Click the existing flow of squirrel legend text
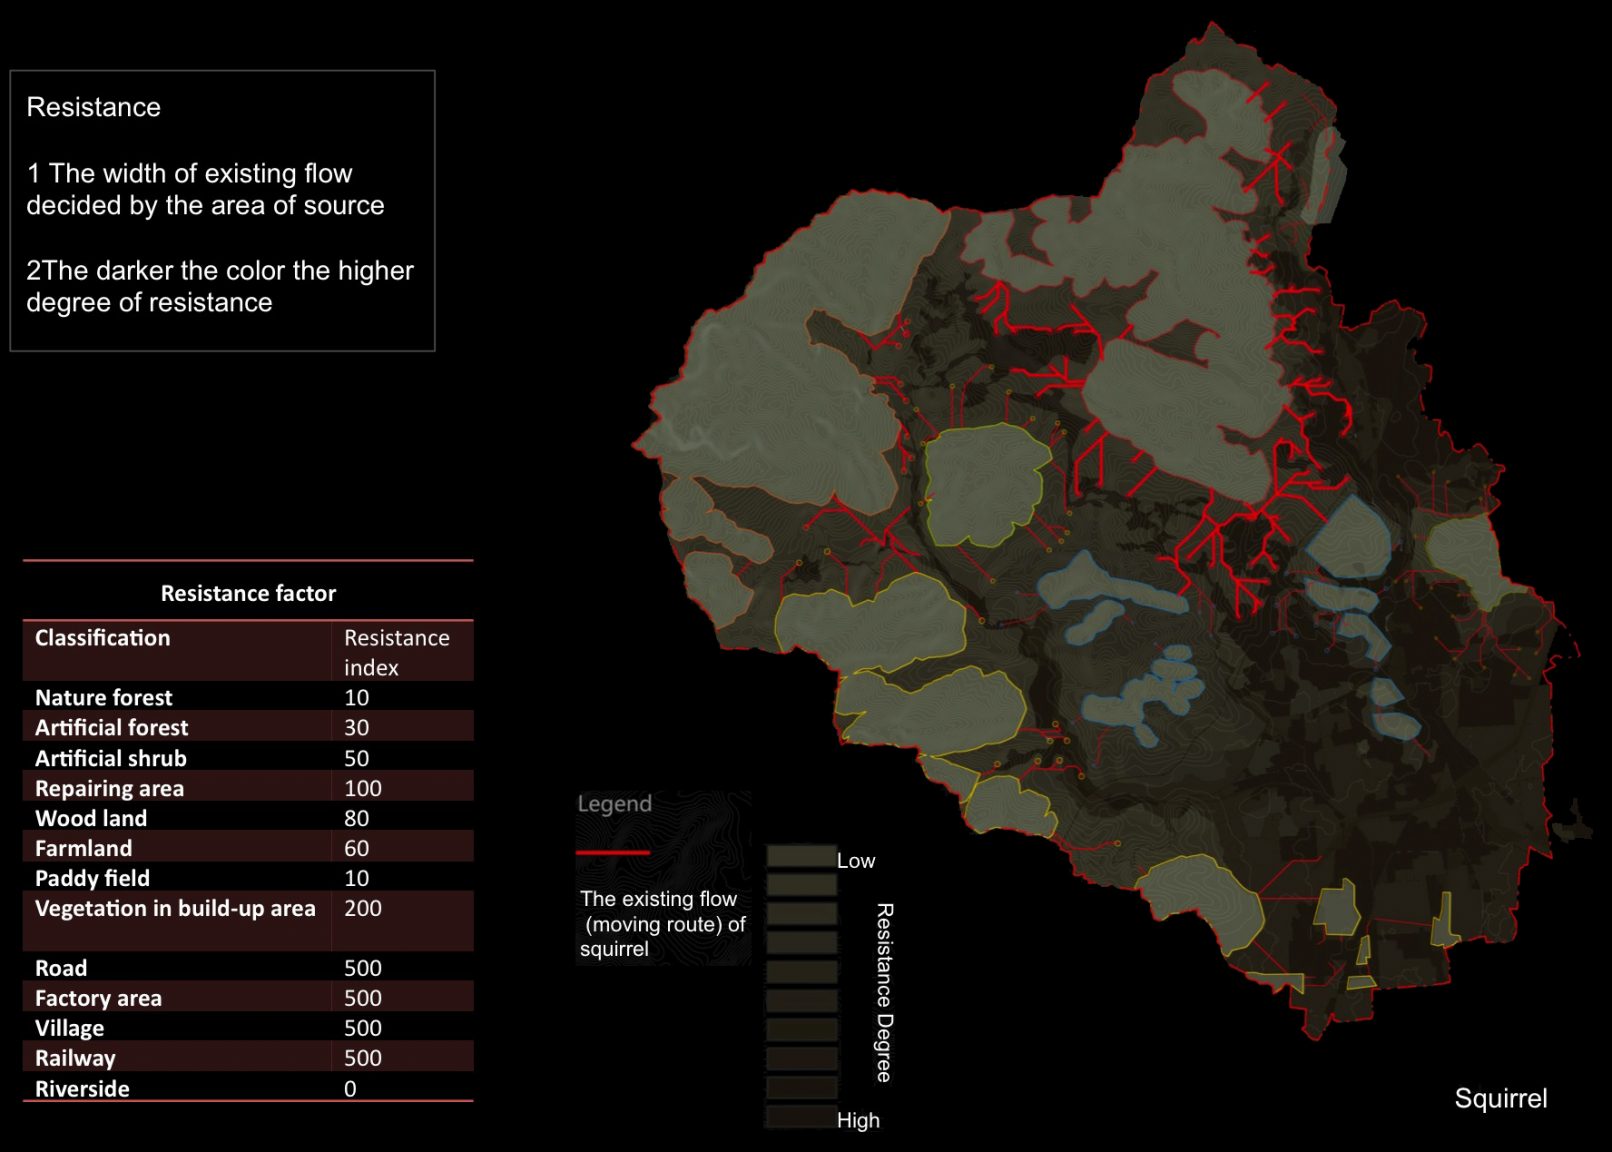The height and width of the screenshot is (1152, 1612). tap(662, 924)
